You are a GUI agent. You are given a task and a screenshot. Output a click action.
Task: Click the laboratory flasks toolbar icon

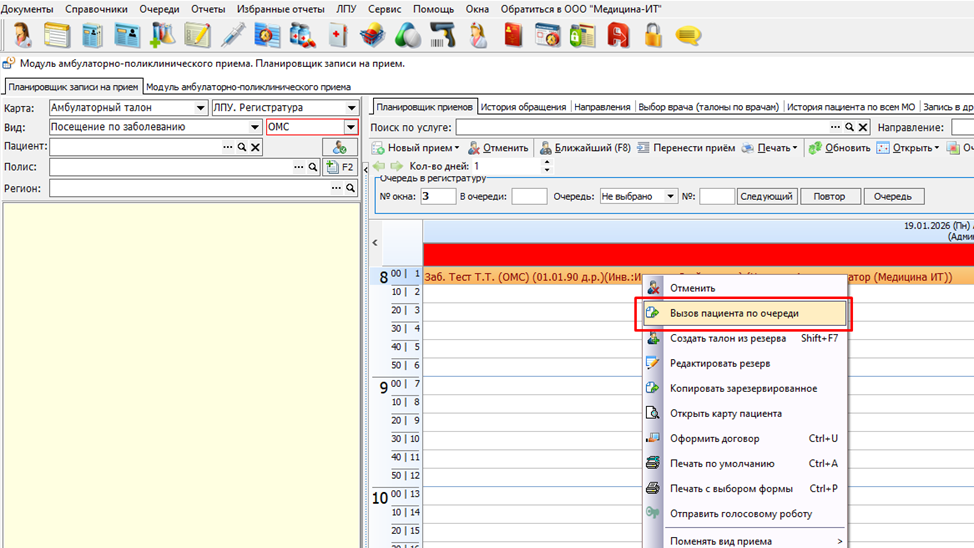[x=162, y=36]
